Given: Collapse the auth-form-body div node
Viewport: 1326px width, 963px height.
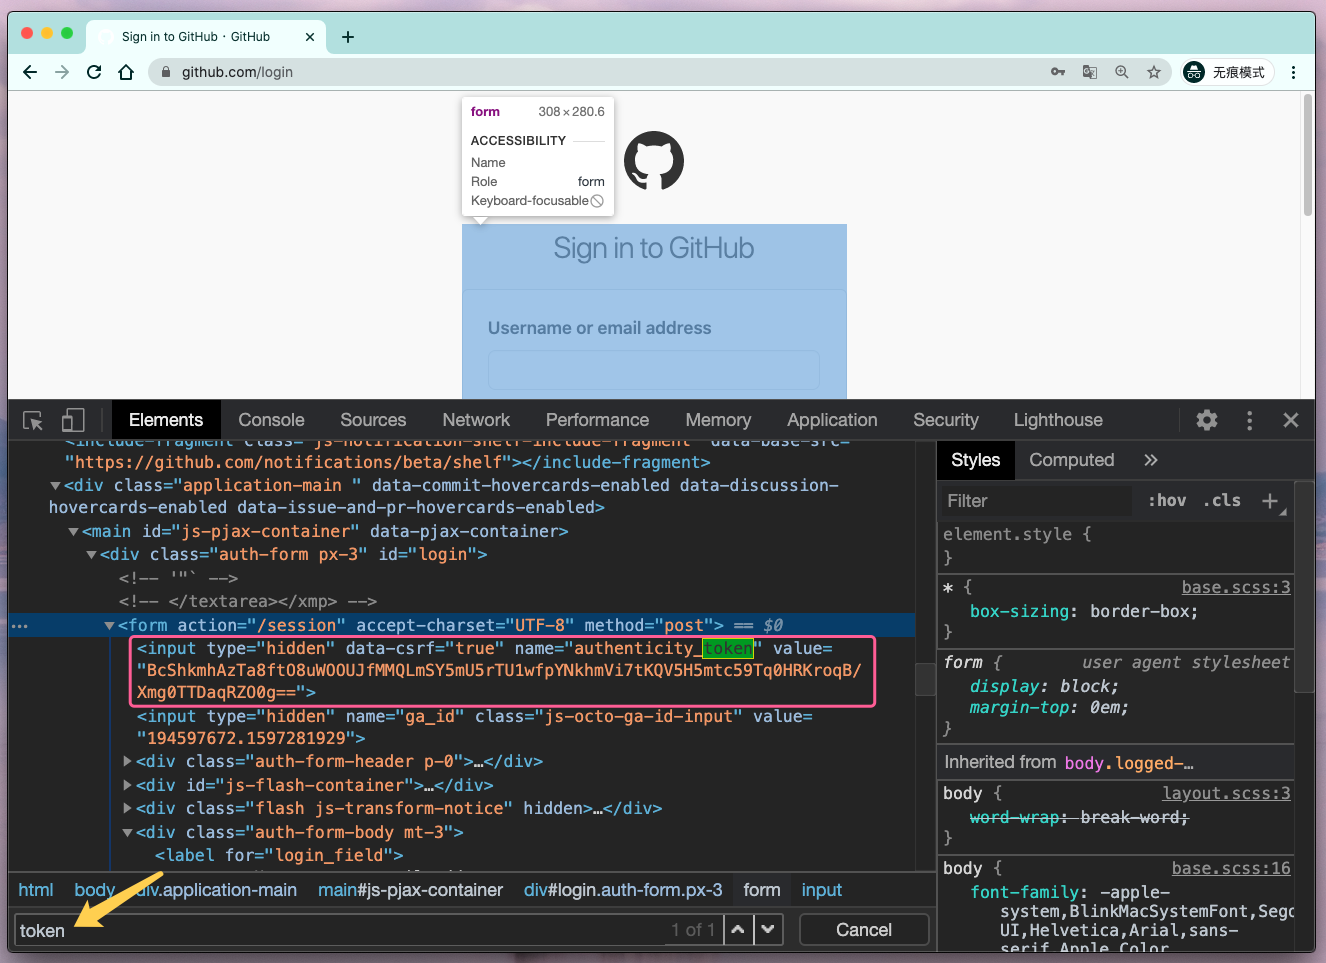Looking at the screenshot, I should [x=127, y=832].
